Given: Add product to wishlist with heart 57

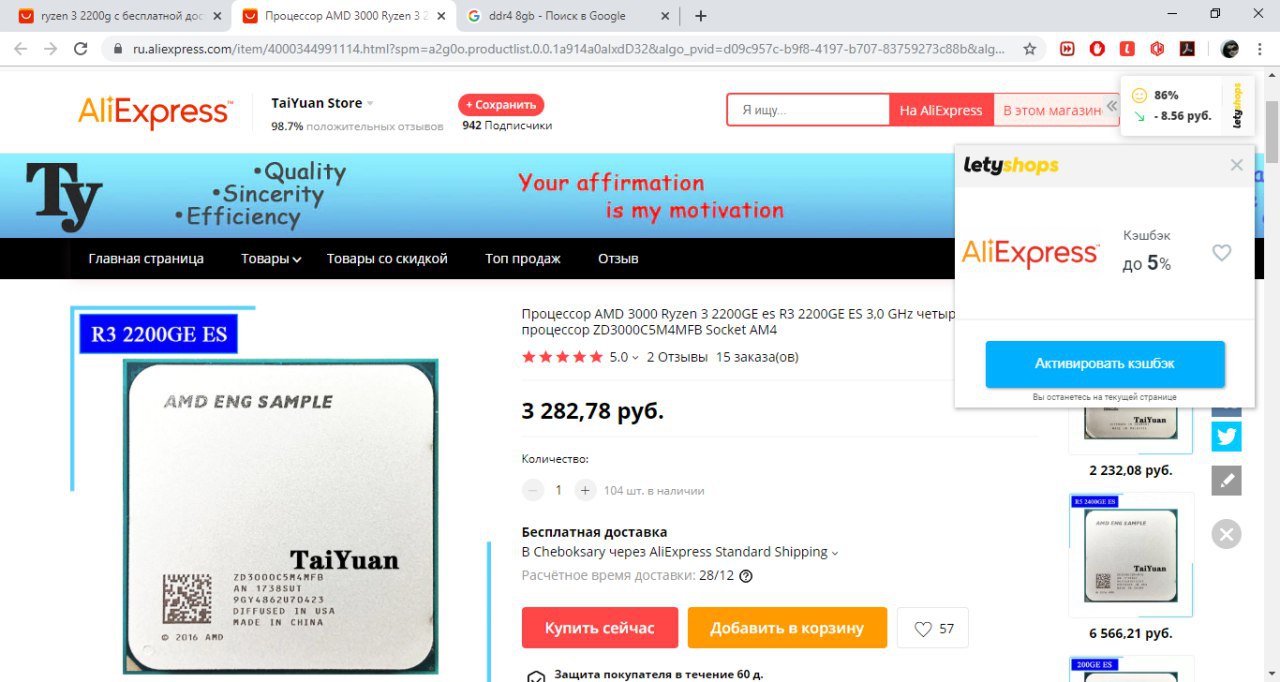Looking at the screenshot, I should click(x=933, y=628).
